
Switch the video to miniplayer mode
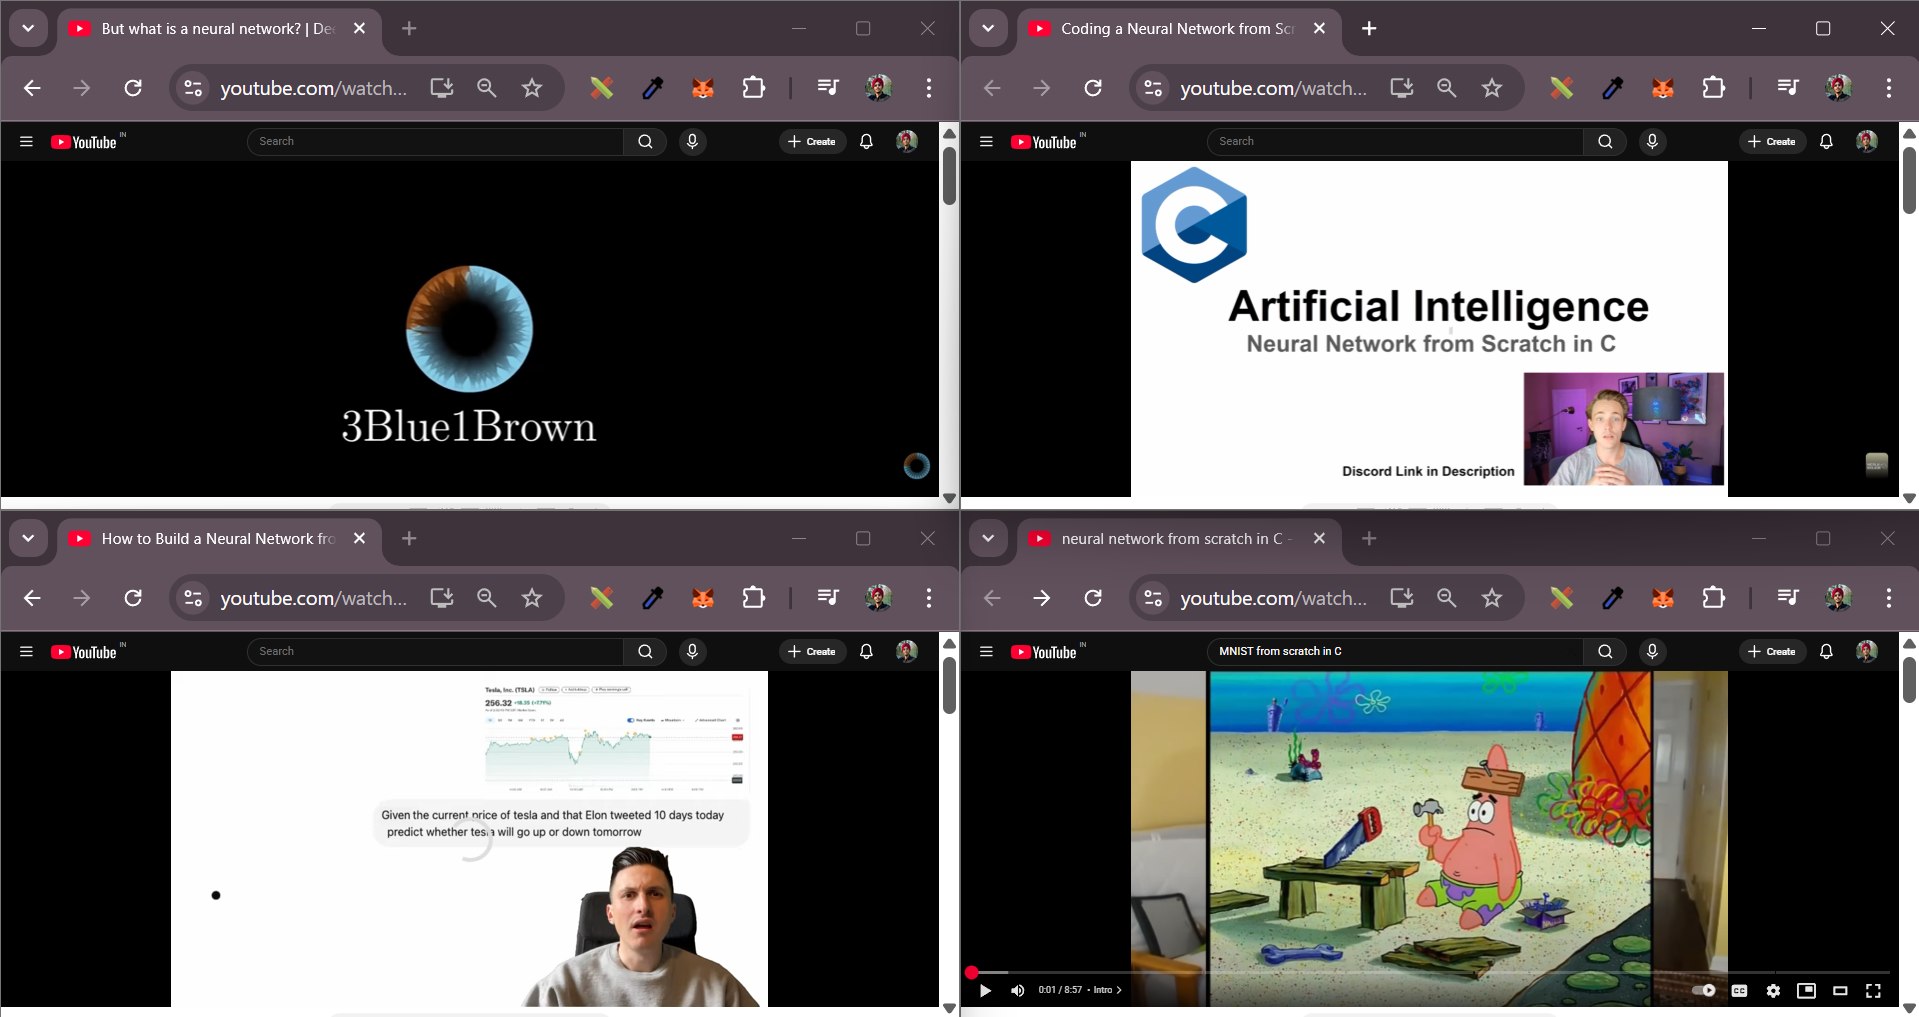click(1806, 990)
